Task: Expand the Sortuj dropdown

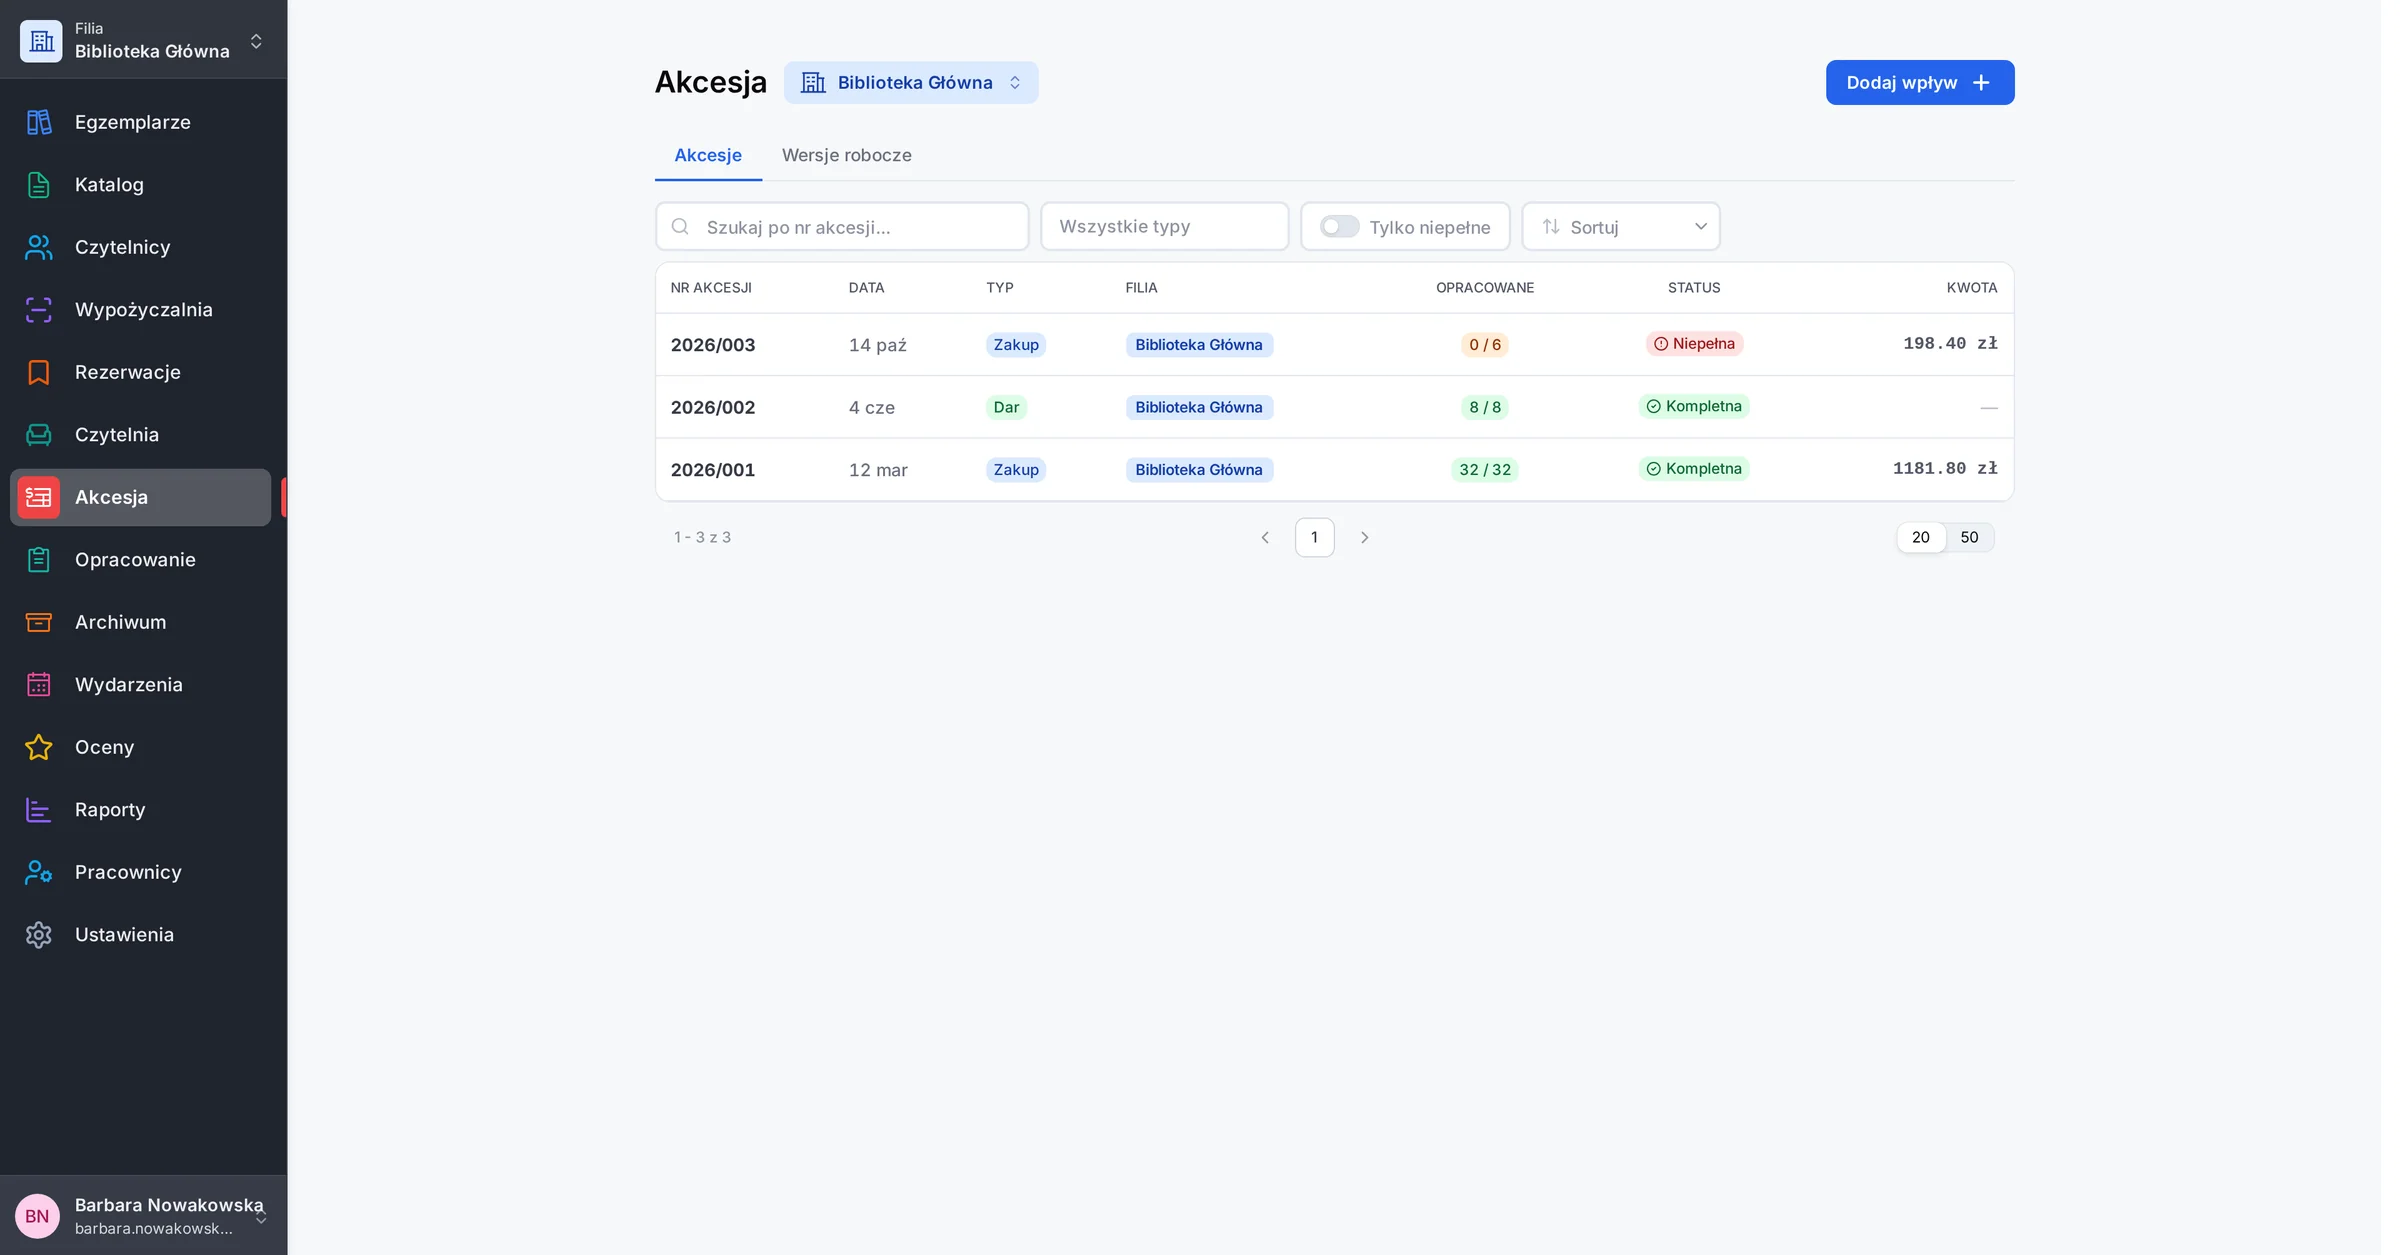Action: [x=1621, y=227]
